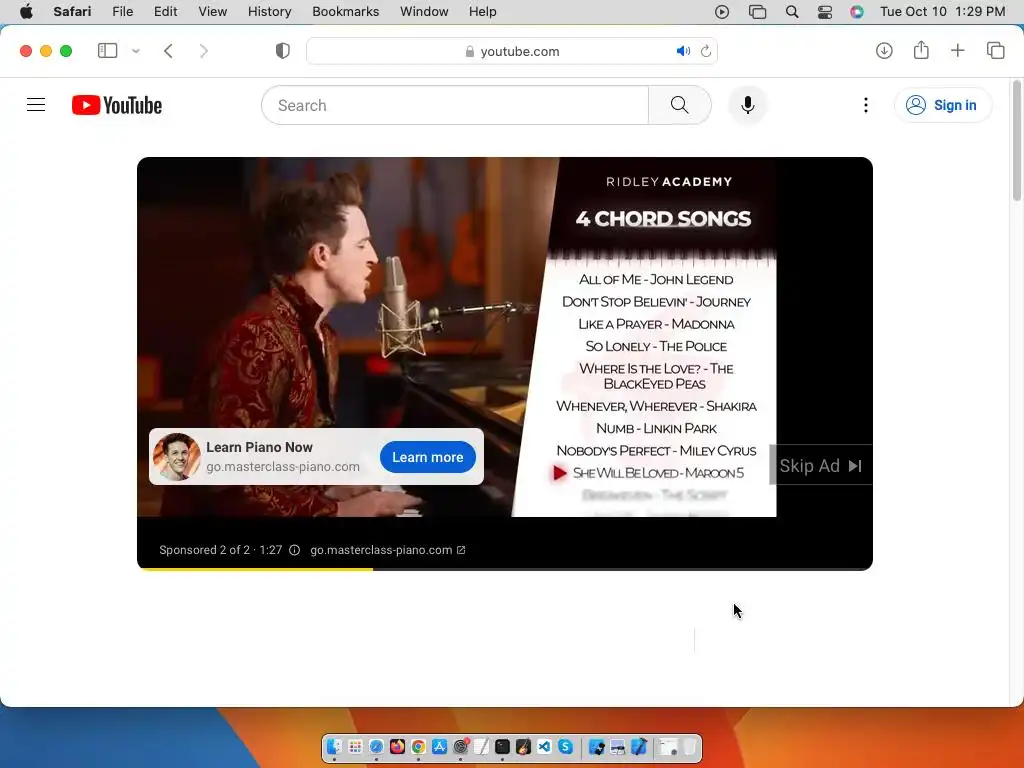Open Terminal from the Dock
Viewport: 1024px width, 768px height.
[502, 746]
